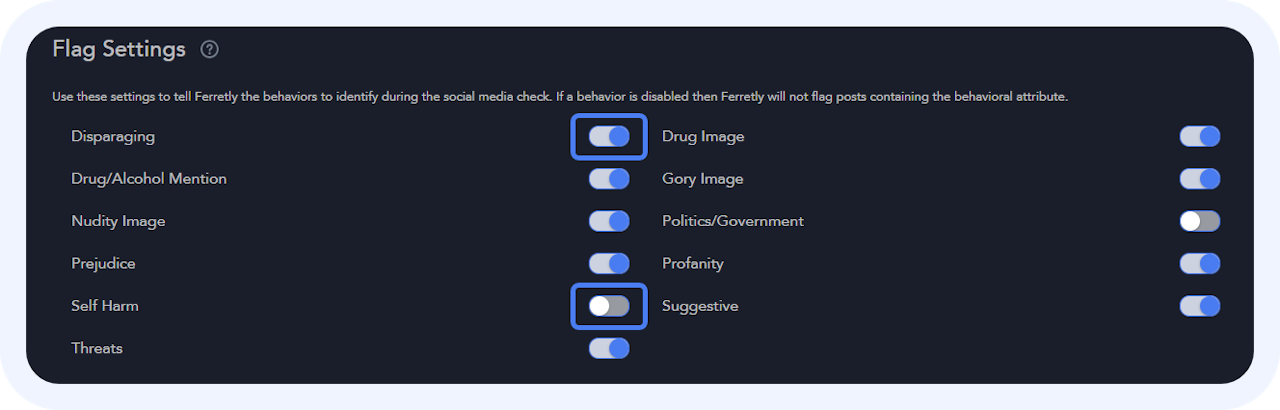
Task: Click the settings description paragraph
Action: tap(560, 97)
